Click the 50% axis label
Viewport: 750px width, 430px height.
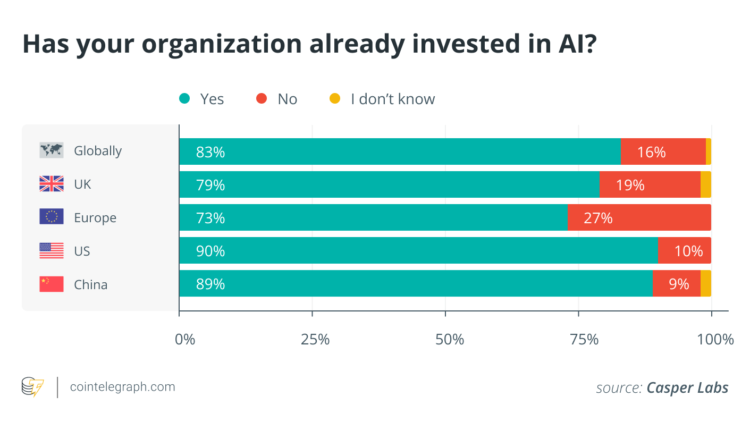click(449, 339)
